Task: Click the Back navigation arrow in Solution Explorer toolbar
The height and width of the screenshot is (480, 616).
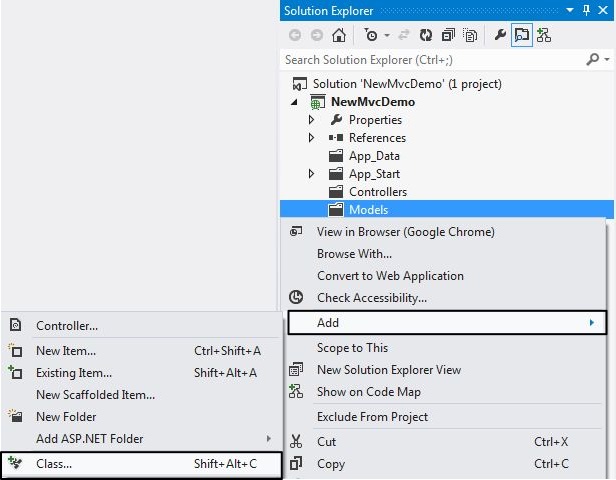Action: [x=295, y=35]
